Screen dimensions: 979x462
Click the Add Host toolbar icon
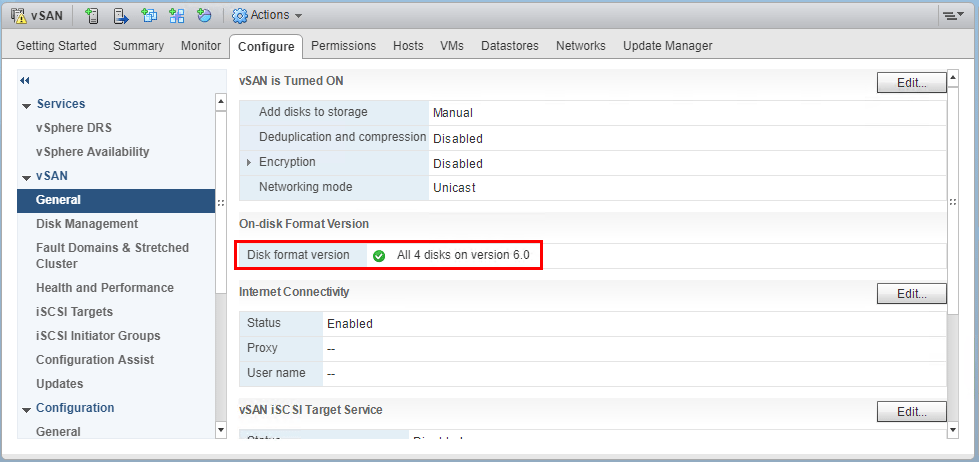pos(92,16)
